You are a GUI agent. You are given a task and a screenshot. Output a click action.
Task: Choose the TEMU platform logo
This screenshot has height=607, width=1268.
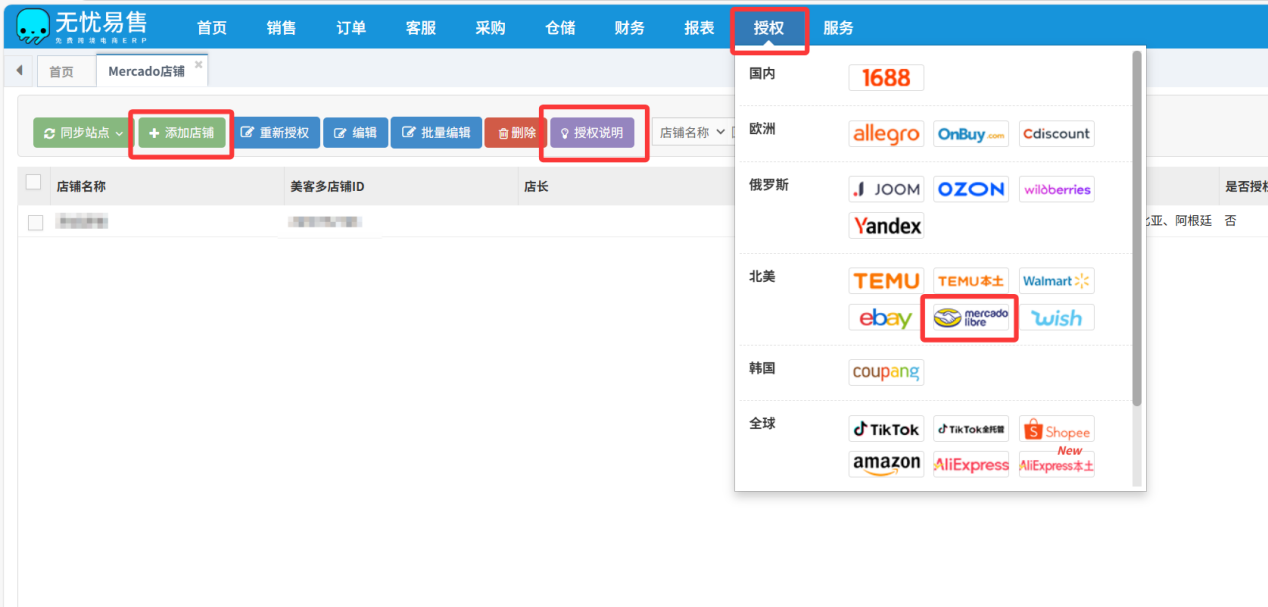[x=886, y=281]
